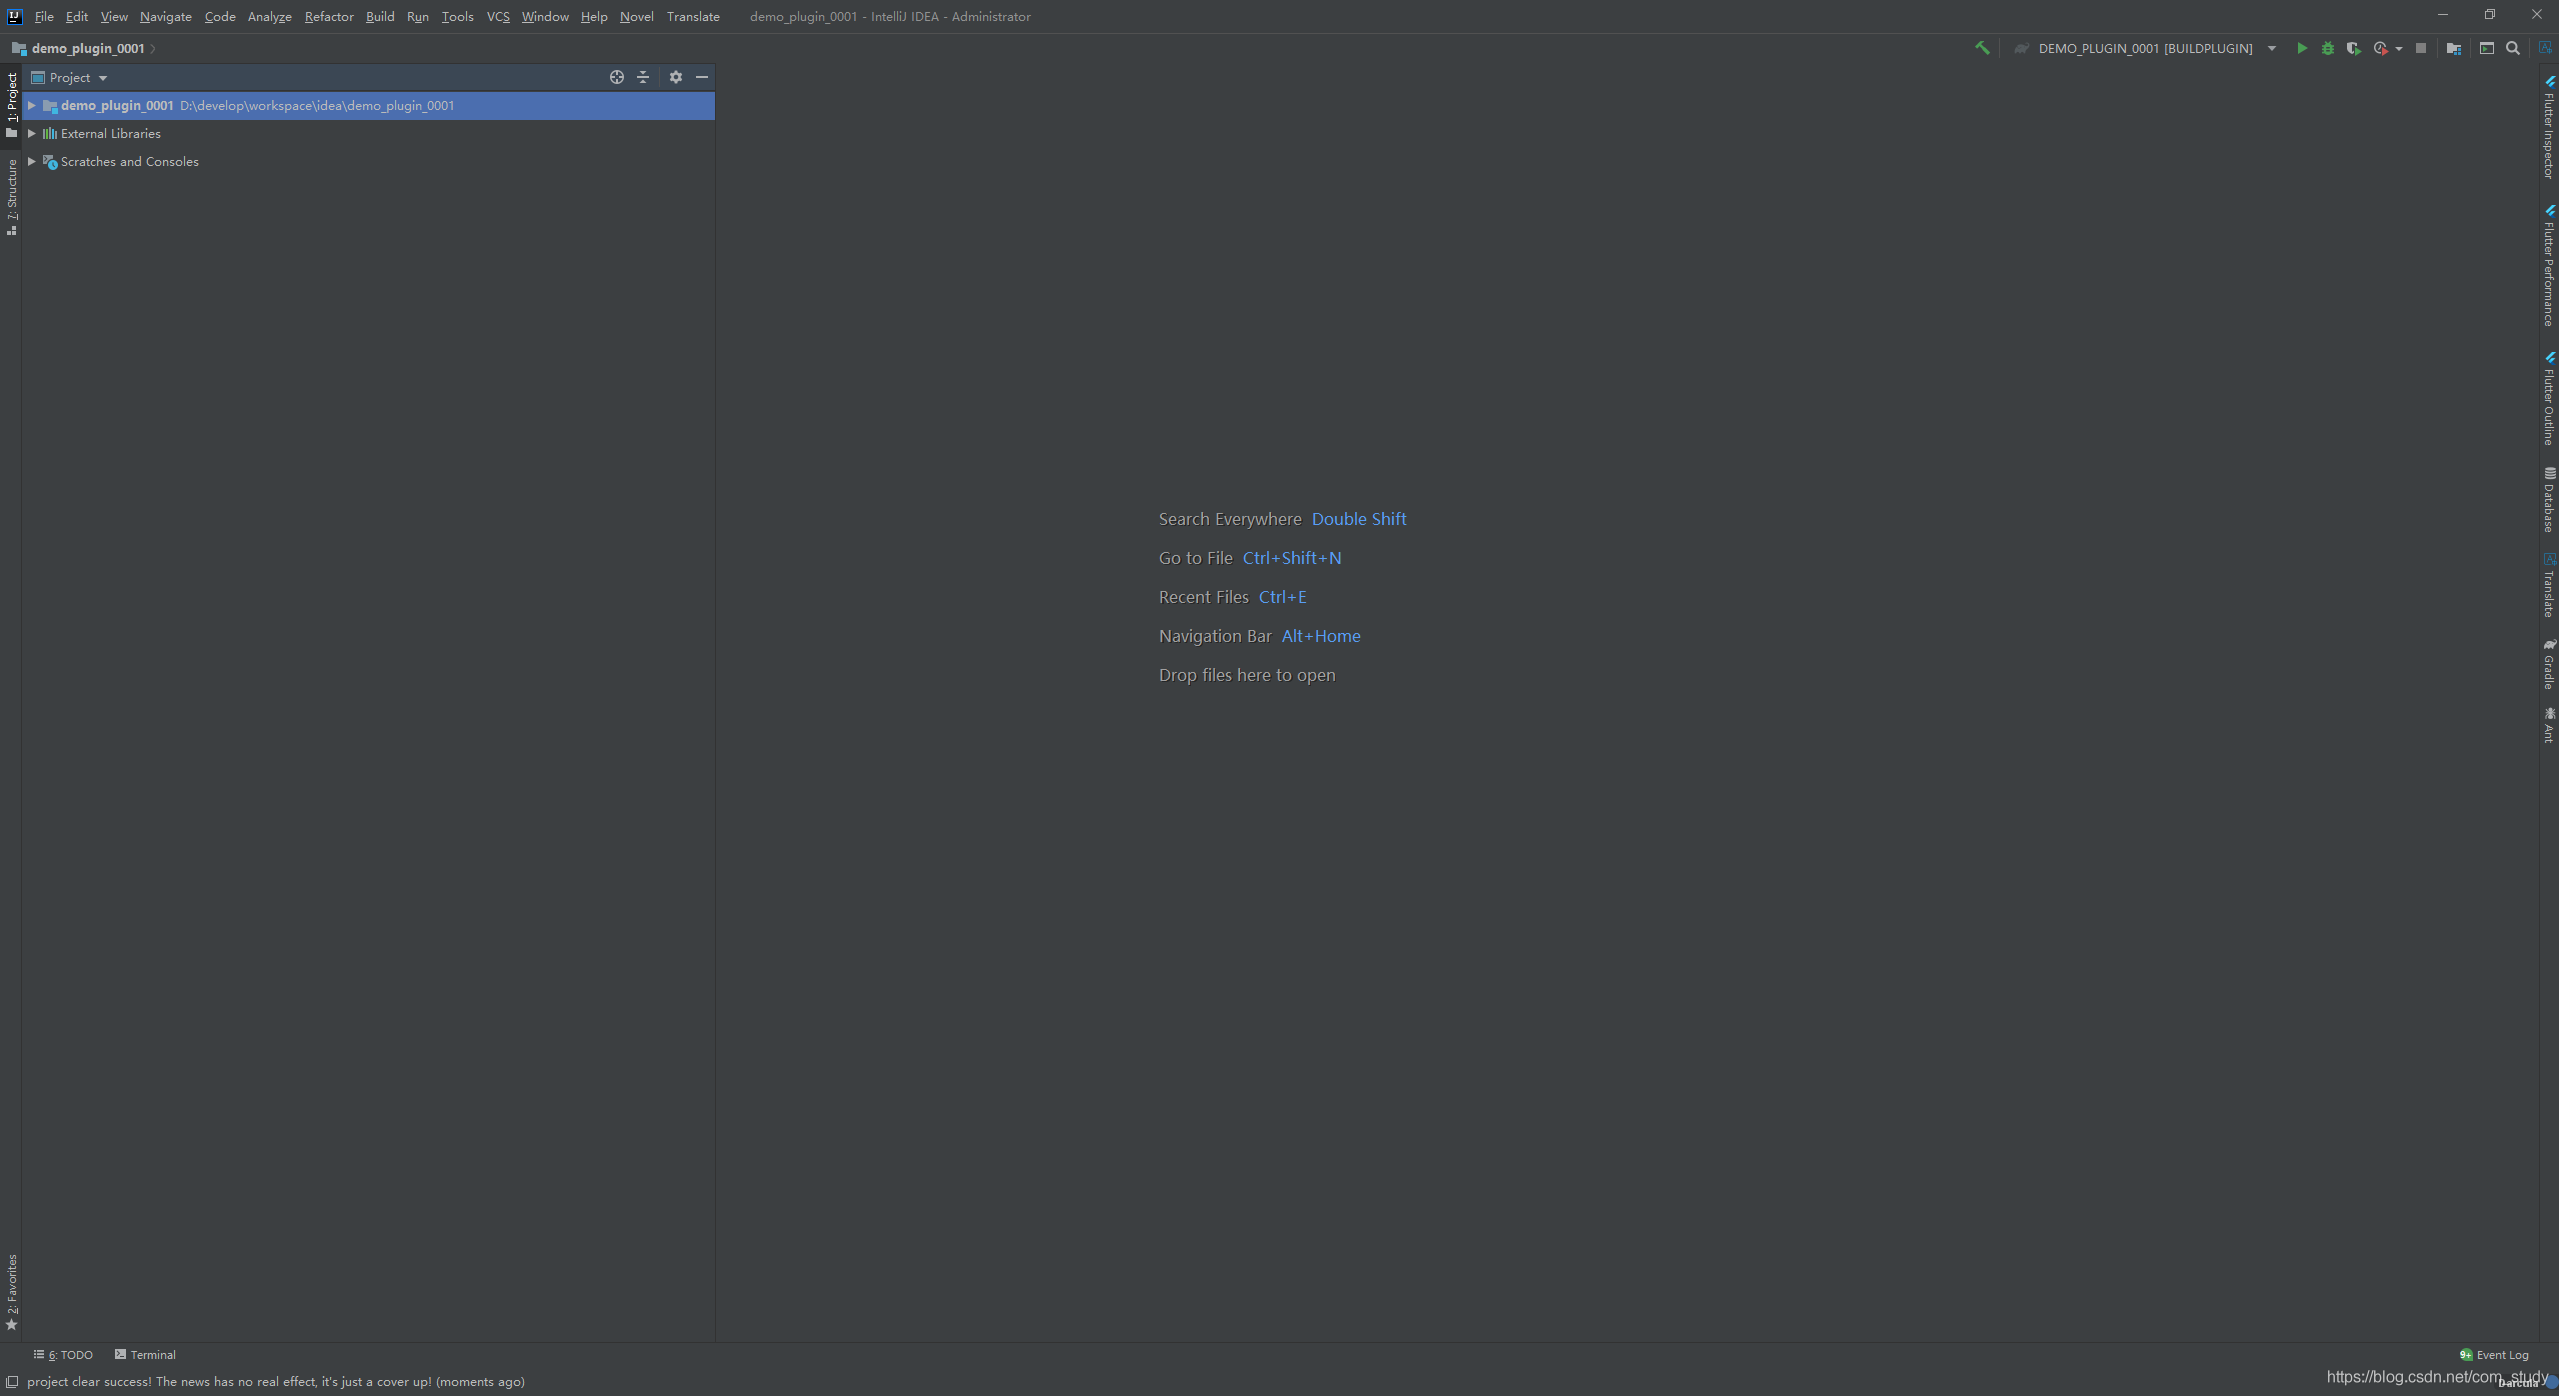The width and height of the screenshot is (2559, 1396).
Task: Click the IntelliJ IDEA logo icon
Action: [x=14, y=16]
